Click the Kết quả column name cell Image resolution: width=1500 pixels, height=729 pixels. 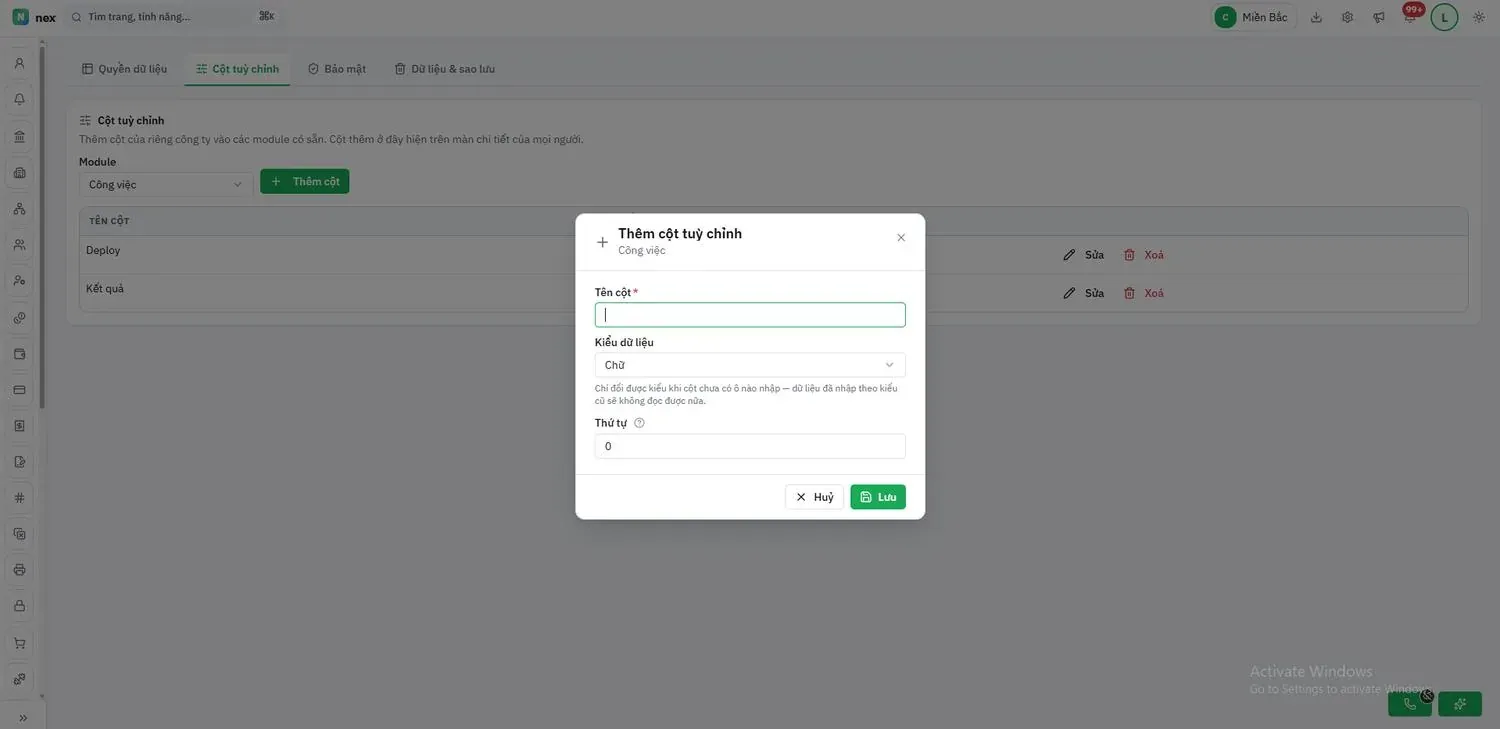[105, 289]
